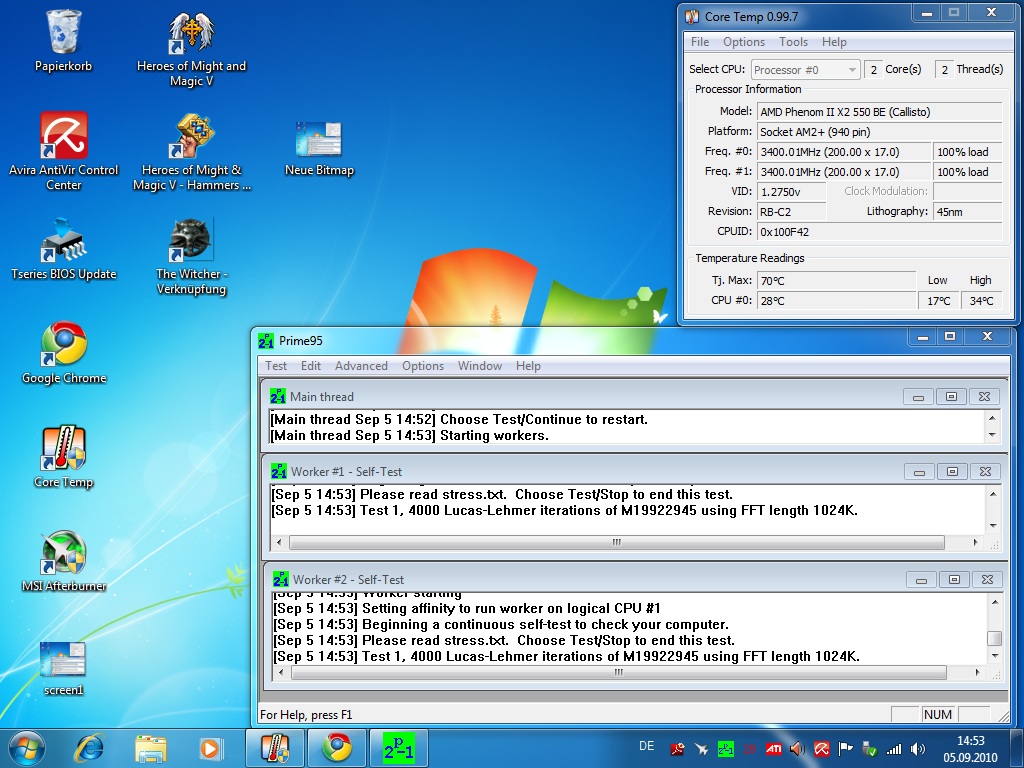Click the red tray icon left of the plane
Screen dimensions: 1024x768
coord(677,749)
